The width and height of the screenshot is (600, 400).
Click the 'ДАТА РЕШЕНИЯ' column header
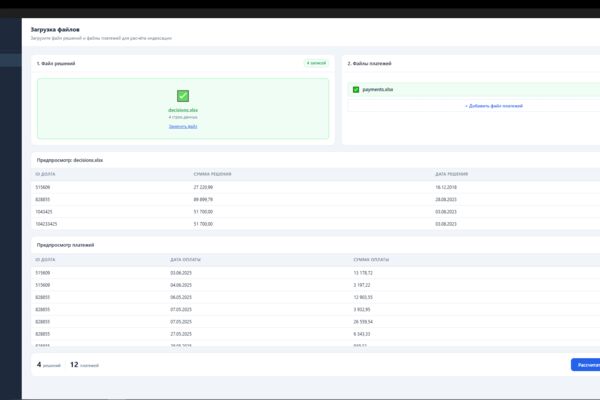[x=452, y=174]
